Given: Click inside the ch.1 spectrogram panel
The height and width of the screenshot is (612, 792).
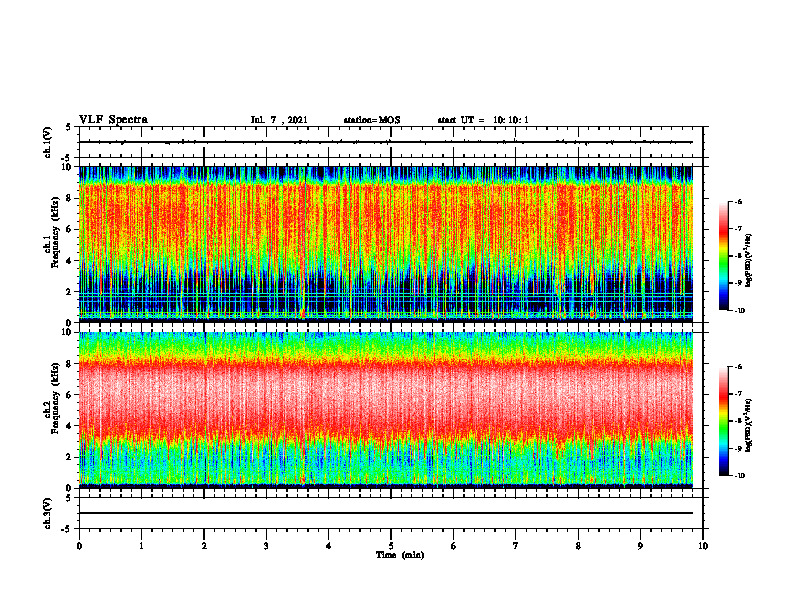Looking at the screenshot, I should click(x=386, y=244).
